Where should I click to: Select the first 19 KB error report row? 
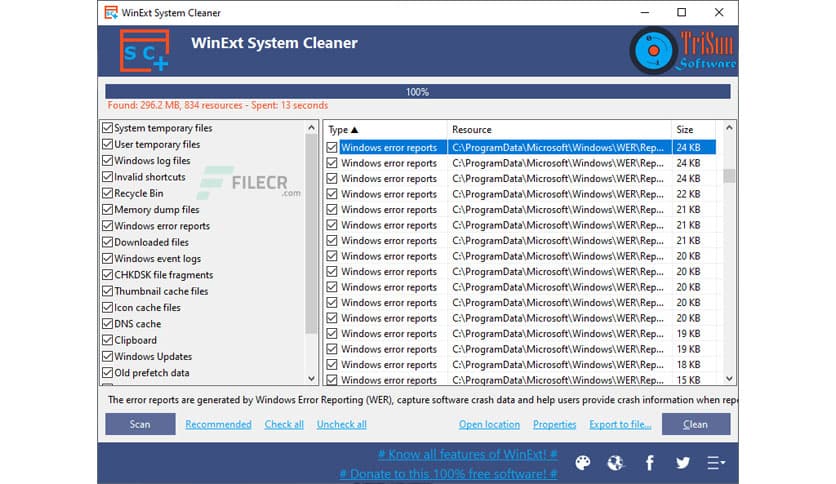coord(520,334)
